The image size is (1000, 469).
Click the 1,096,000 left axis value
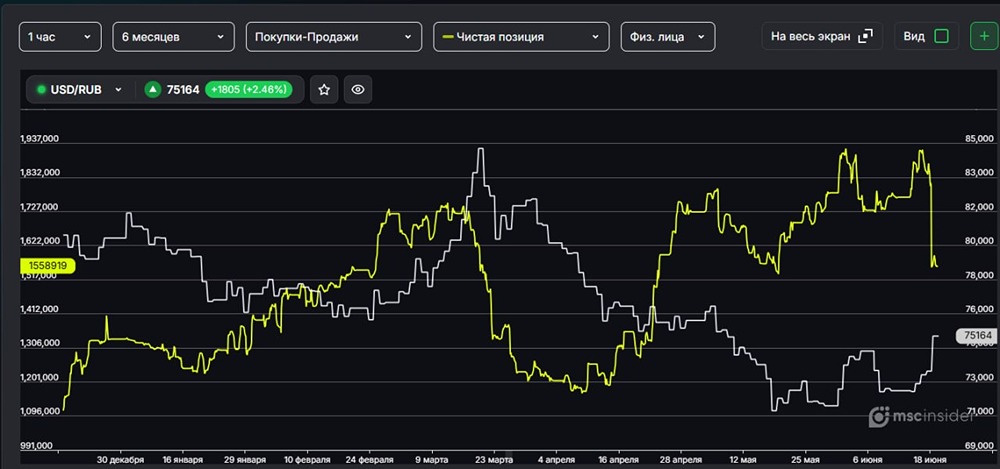[x=41, y=412]
